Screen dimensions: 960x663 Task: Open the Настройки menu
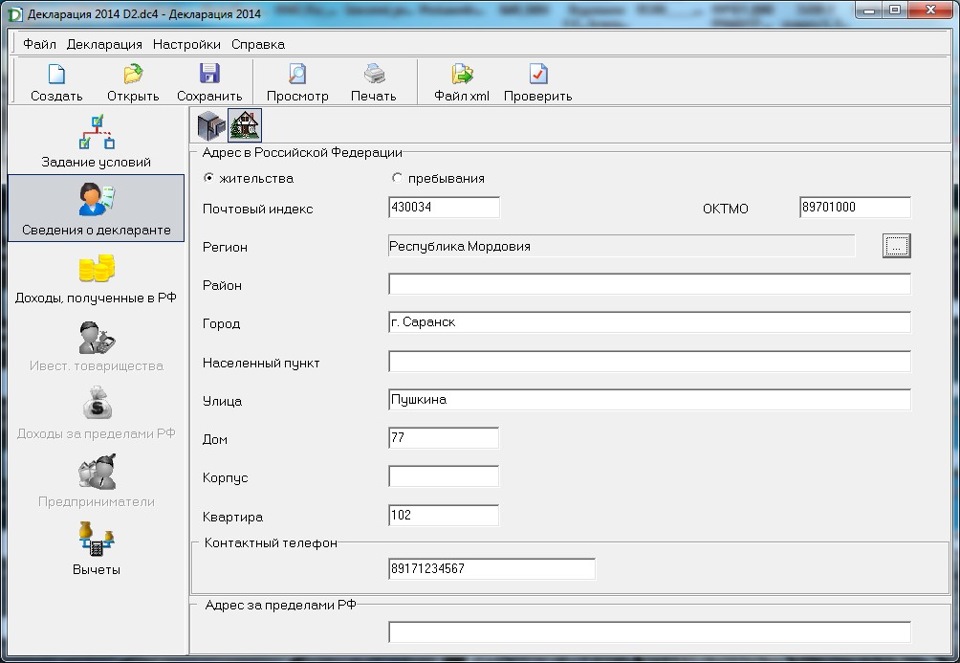(x=187, y=44)
